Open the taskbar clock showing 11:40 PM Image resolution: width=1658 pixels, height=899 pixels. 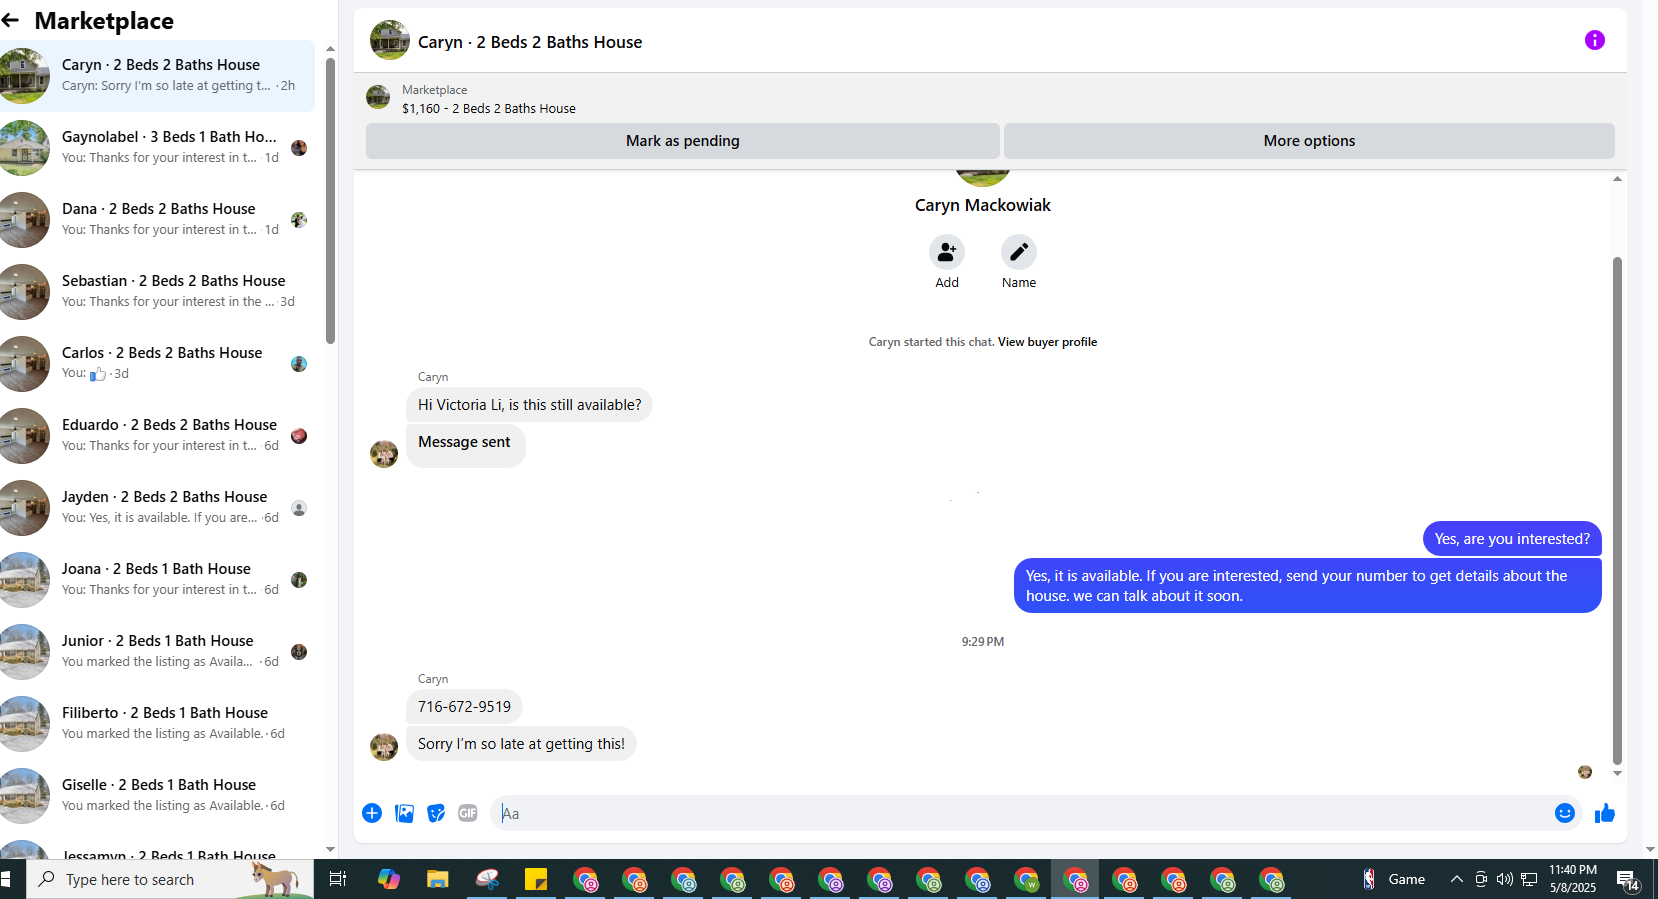click(1573, 879)
